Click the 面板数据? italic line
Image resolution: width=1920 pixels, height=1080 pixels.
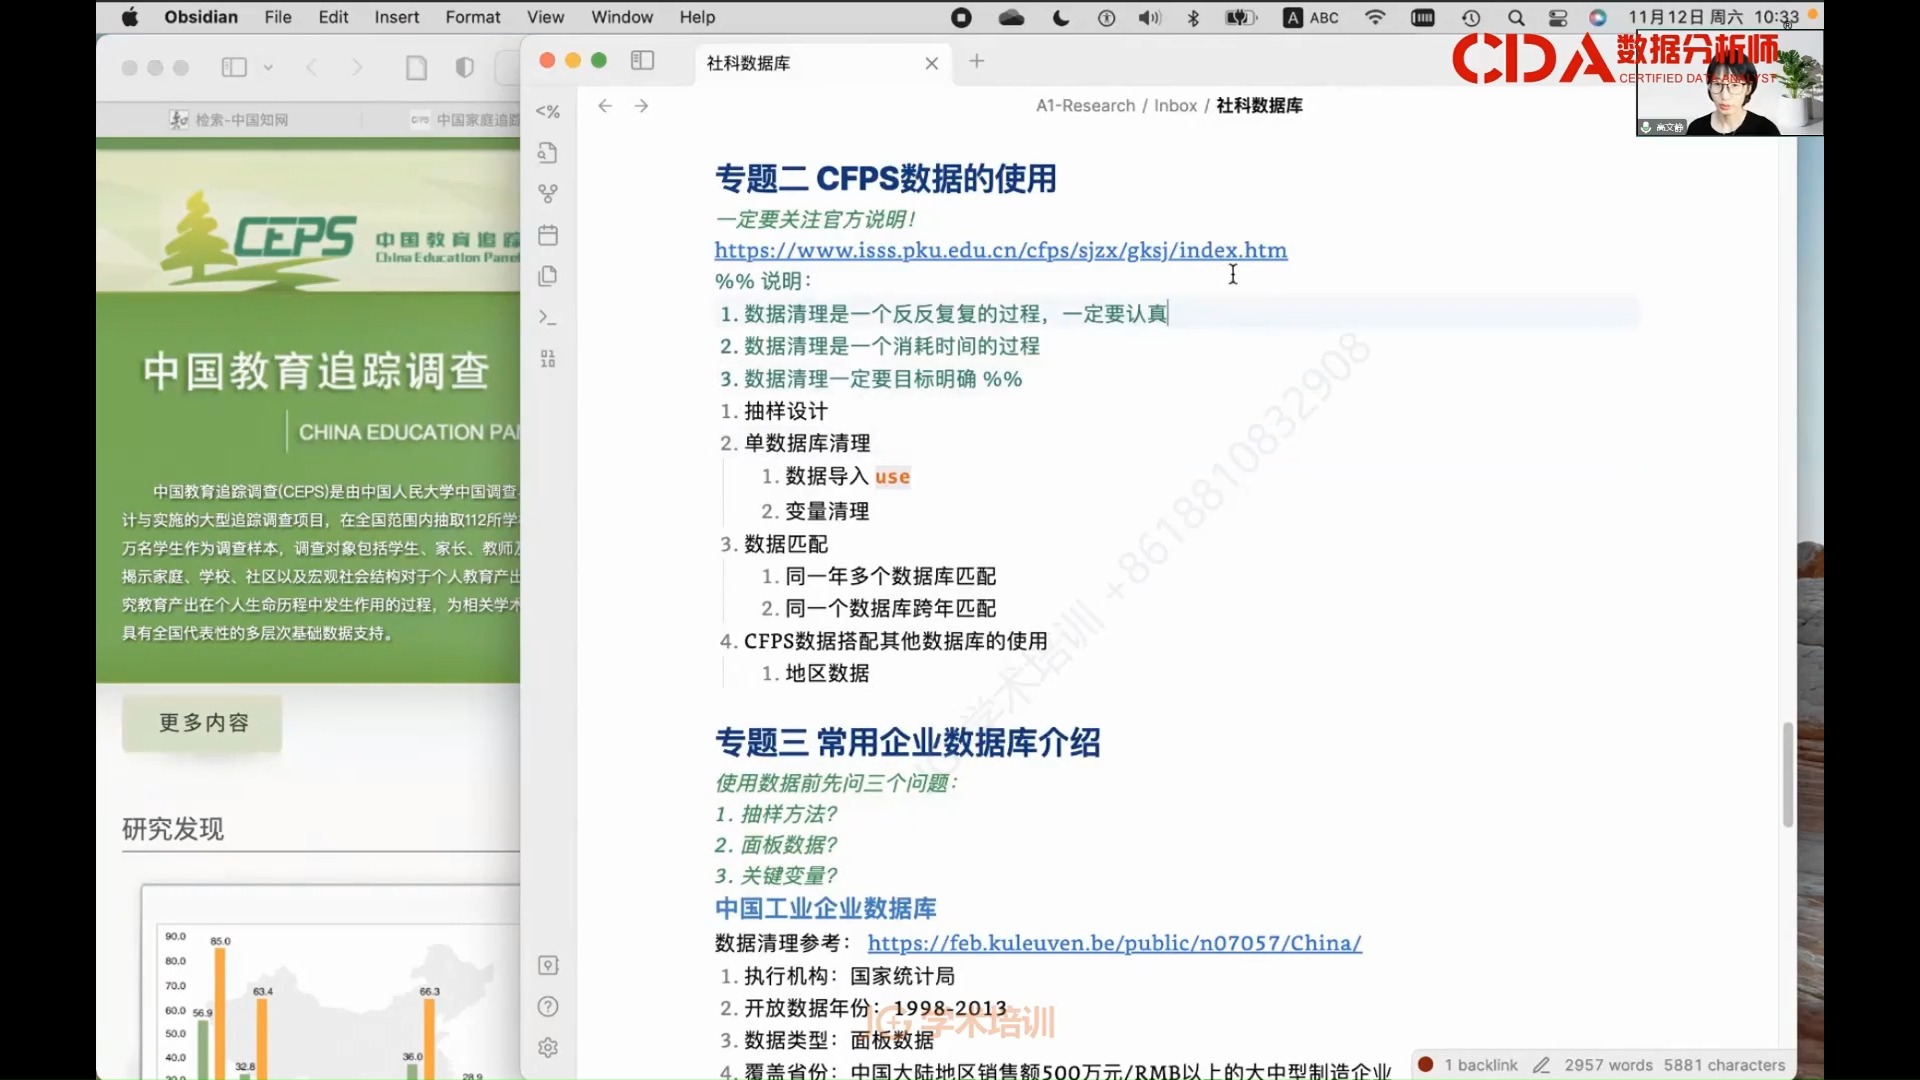tap(775, 845)
